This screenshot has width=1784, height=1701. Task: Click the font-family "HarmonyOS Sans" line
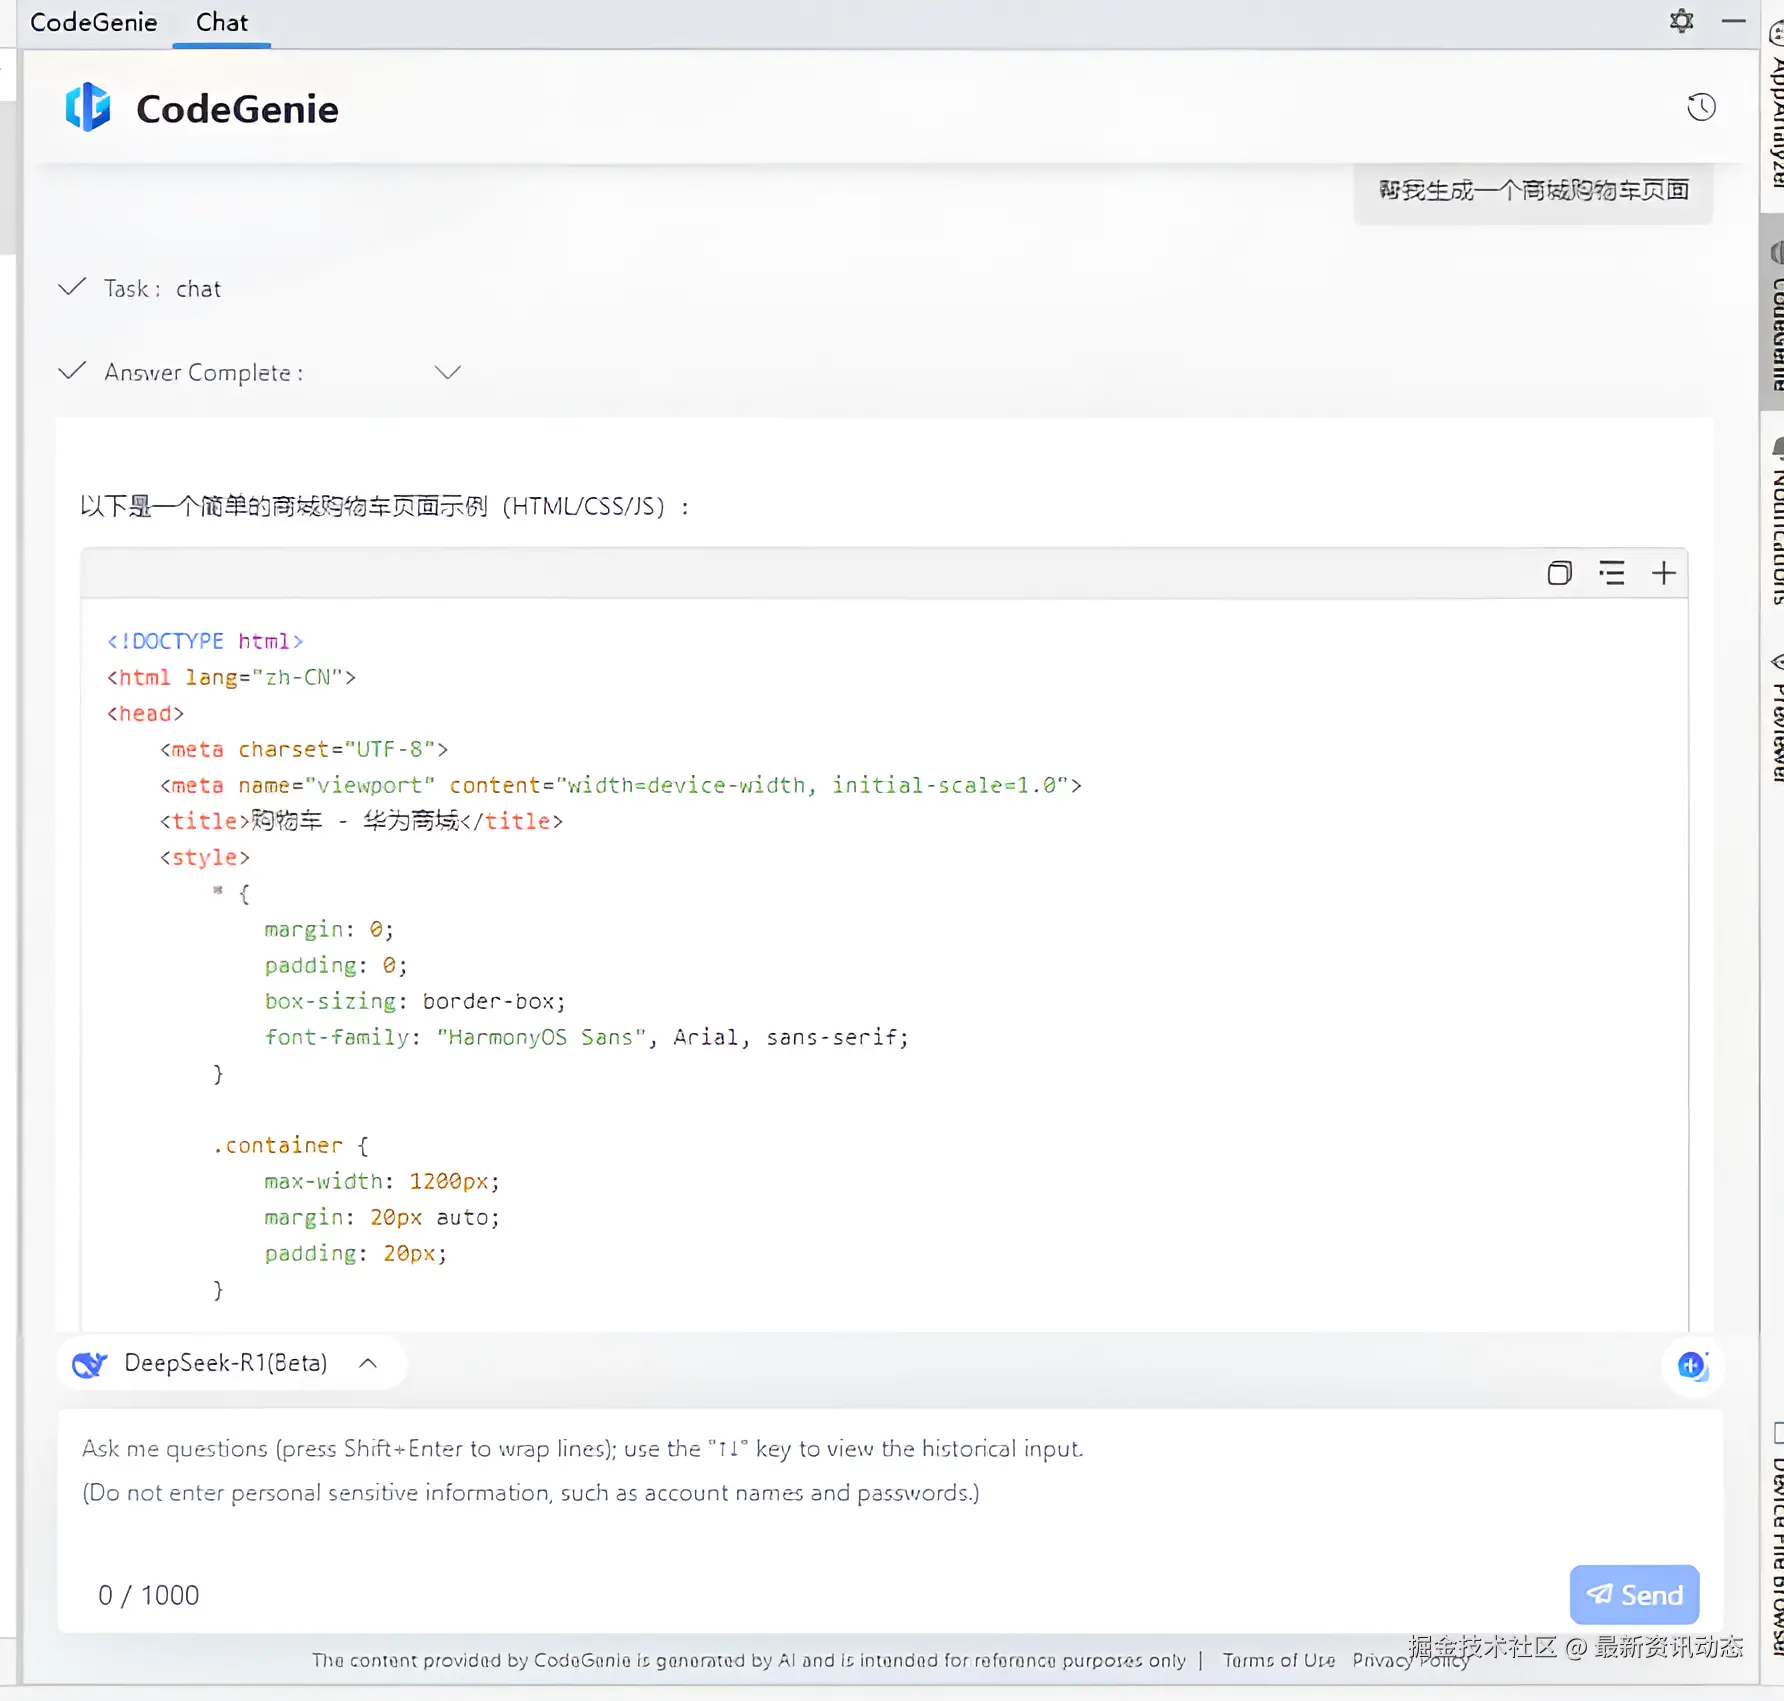pos(587,1037)
